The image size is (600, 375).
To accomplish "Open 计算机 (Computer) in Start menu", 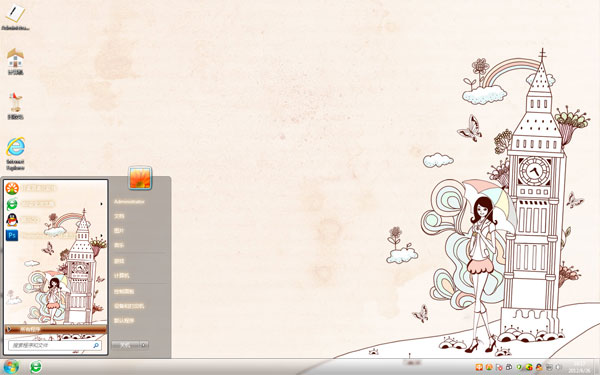I will click(122, 276).
